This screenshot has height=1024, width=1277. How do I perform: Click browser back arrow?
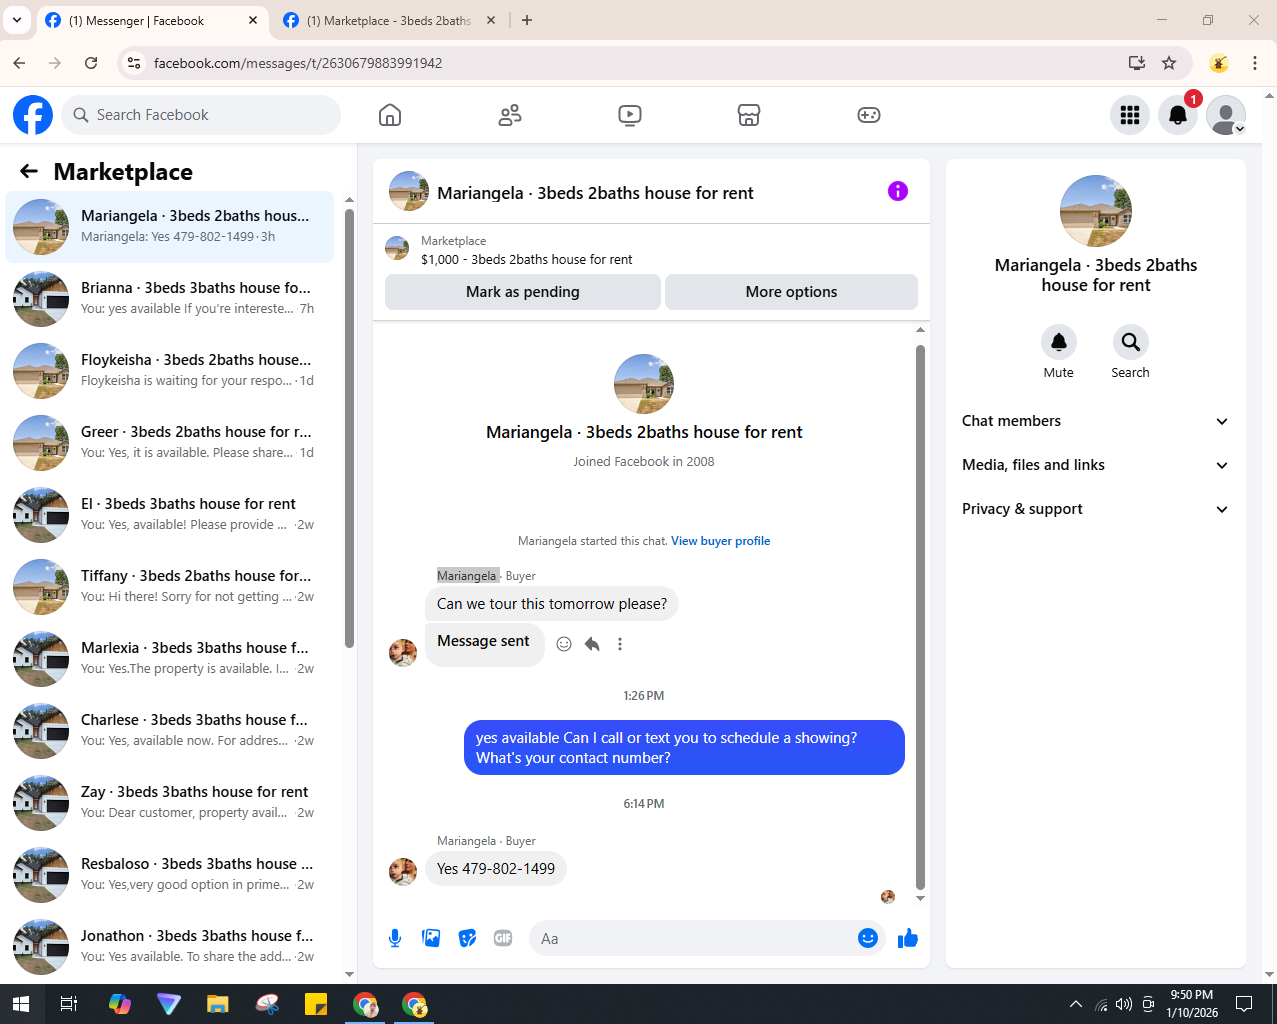(19, 63)
